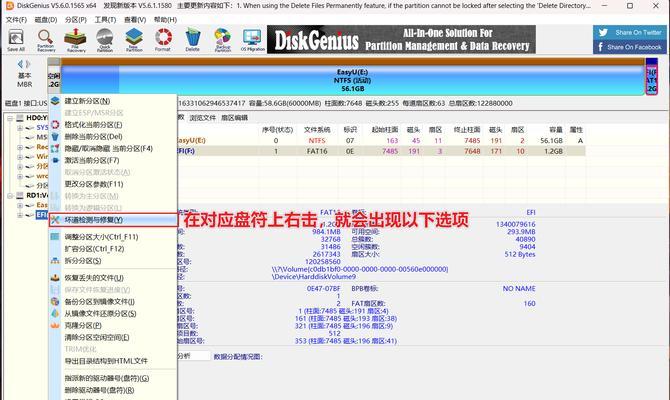Screen dimensions: 670x400
Task: Select 更改分区参数(F11) menu entry
Action: click(113, 184)
